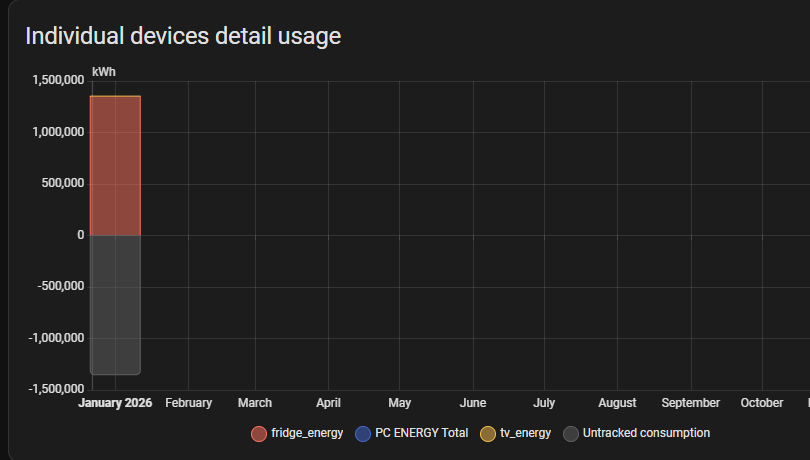Click the 1,000,000 y-axis value label

point(58,132)
